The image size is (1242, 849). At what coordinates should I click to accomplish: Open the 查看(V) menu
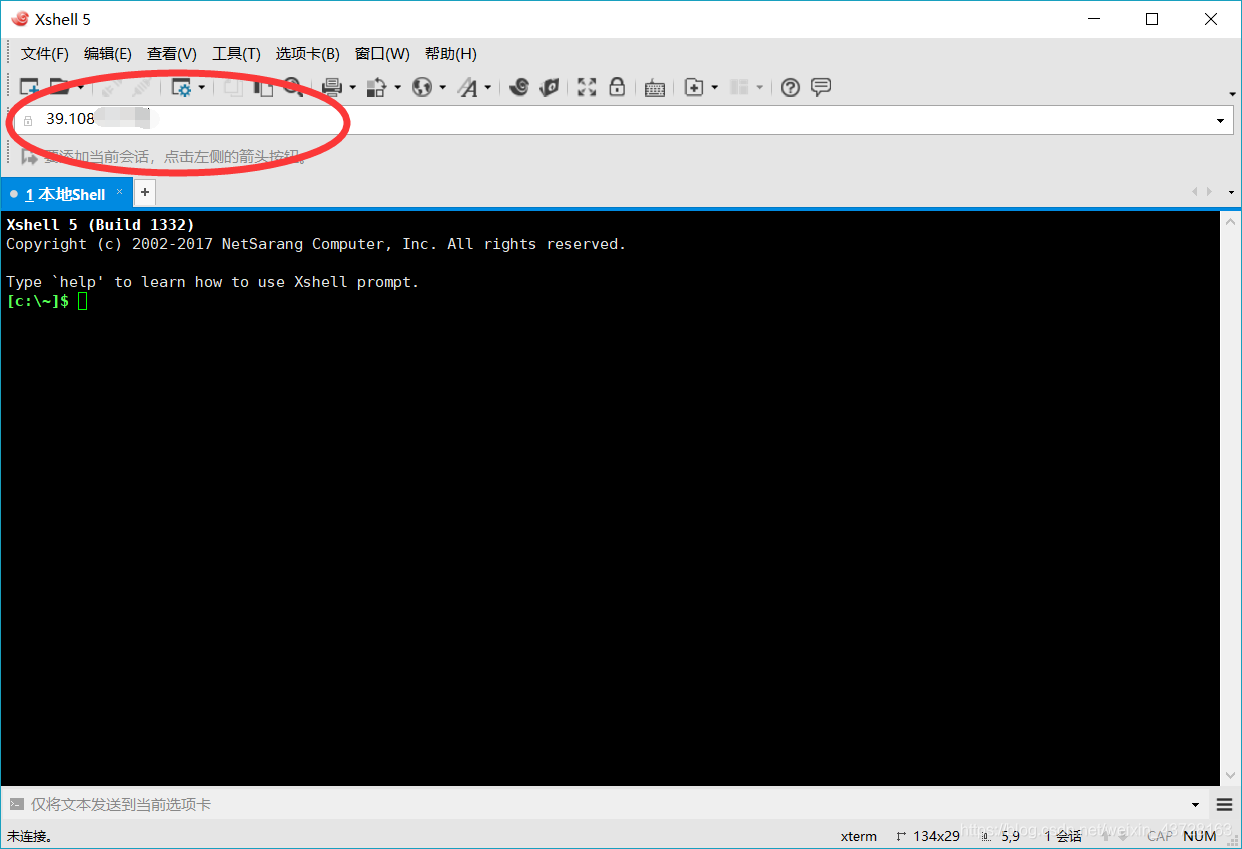(x=172, y=54)
